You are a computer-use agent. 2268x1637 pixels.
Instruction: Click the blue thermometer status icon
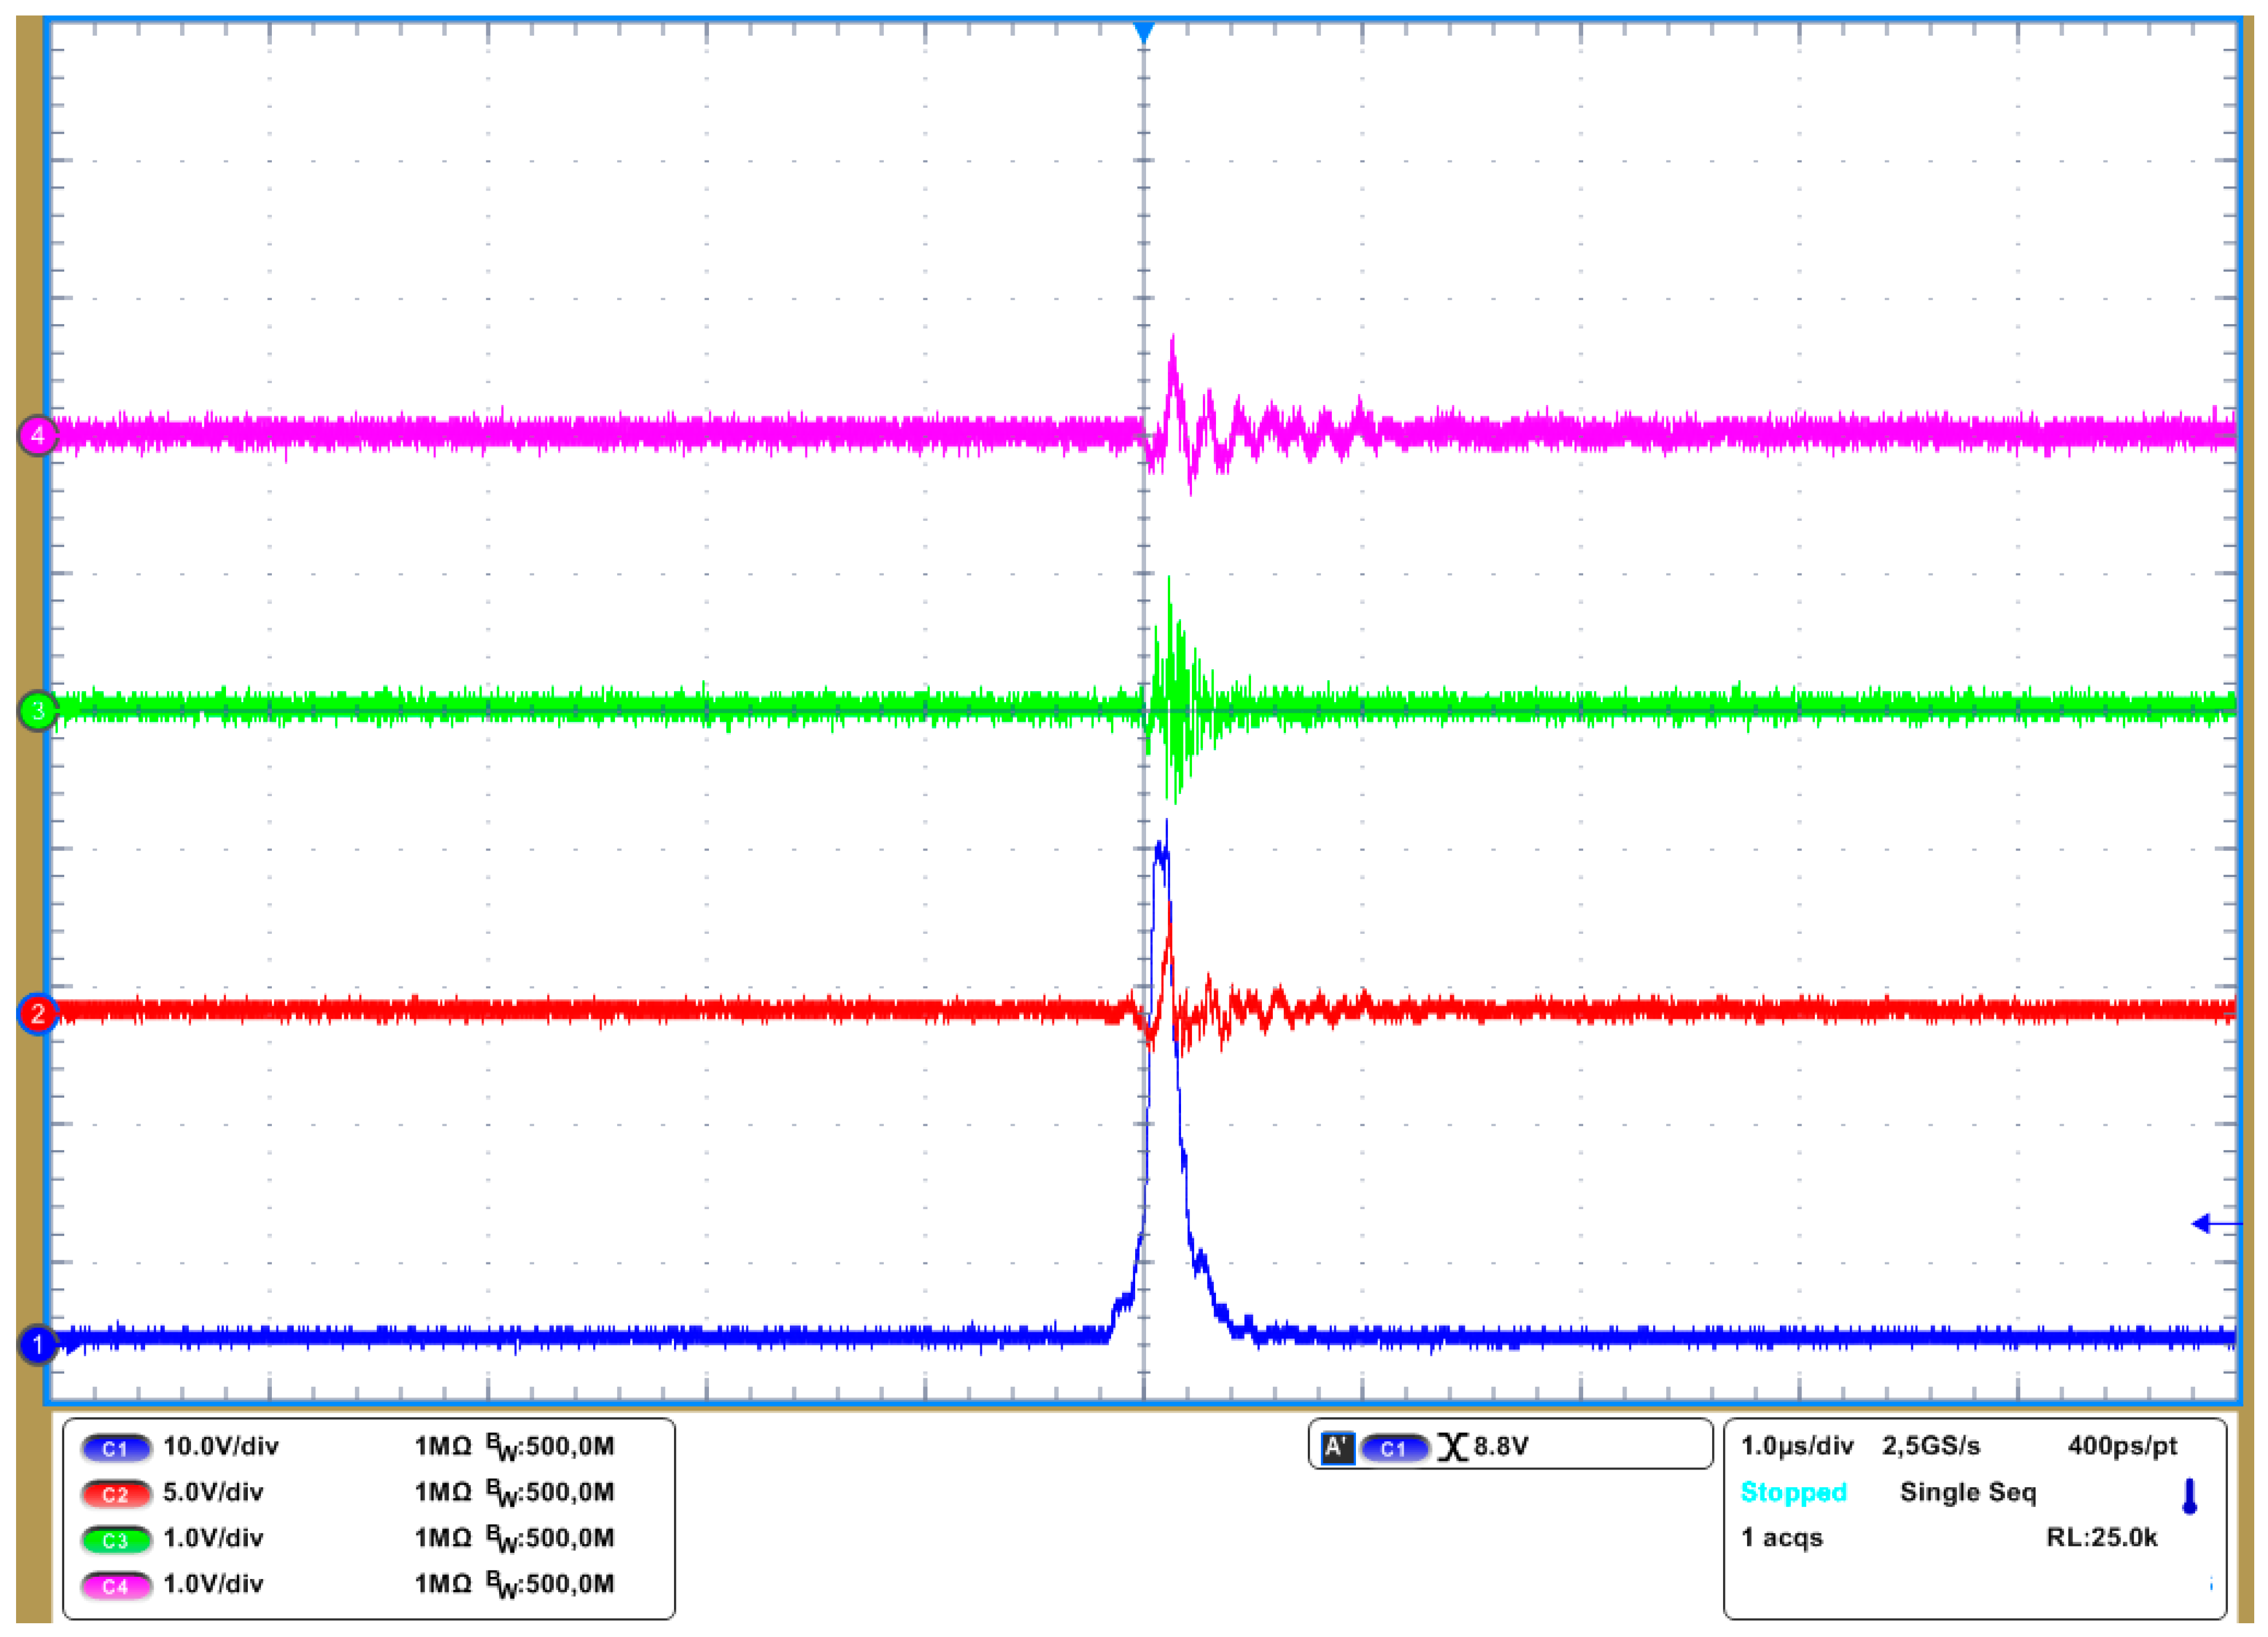tap(2189, 1496)
